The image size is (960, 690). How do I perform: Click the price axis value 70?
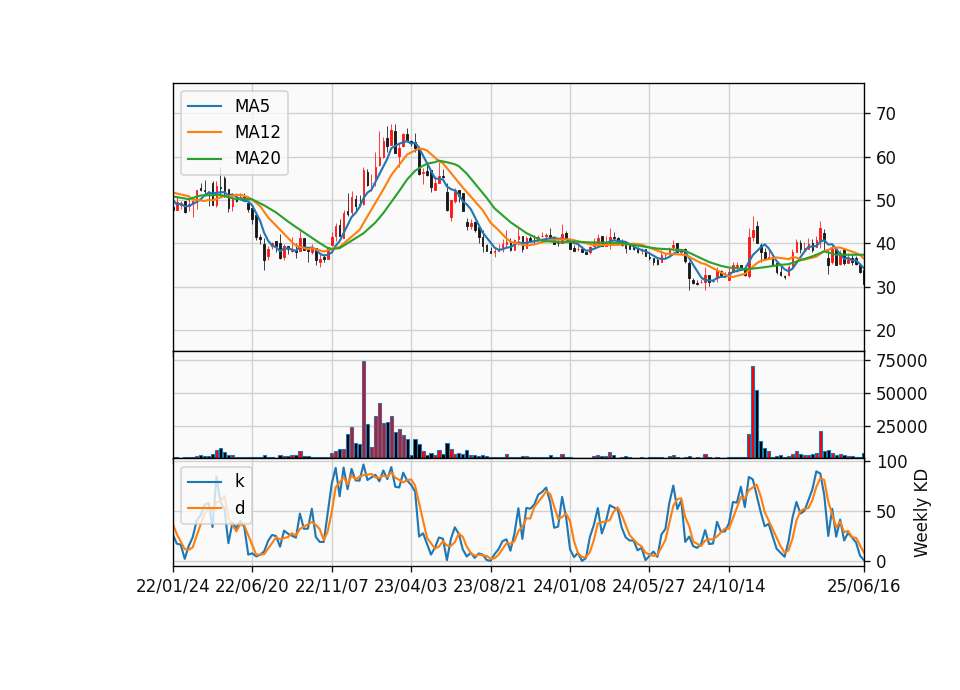(x=885, y=114)
